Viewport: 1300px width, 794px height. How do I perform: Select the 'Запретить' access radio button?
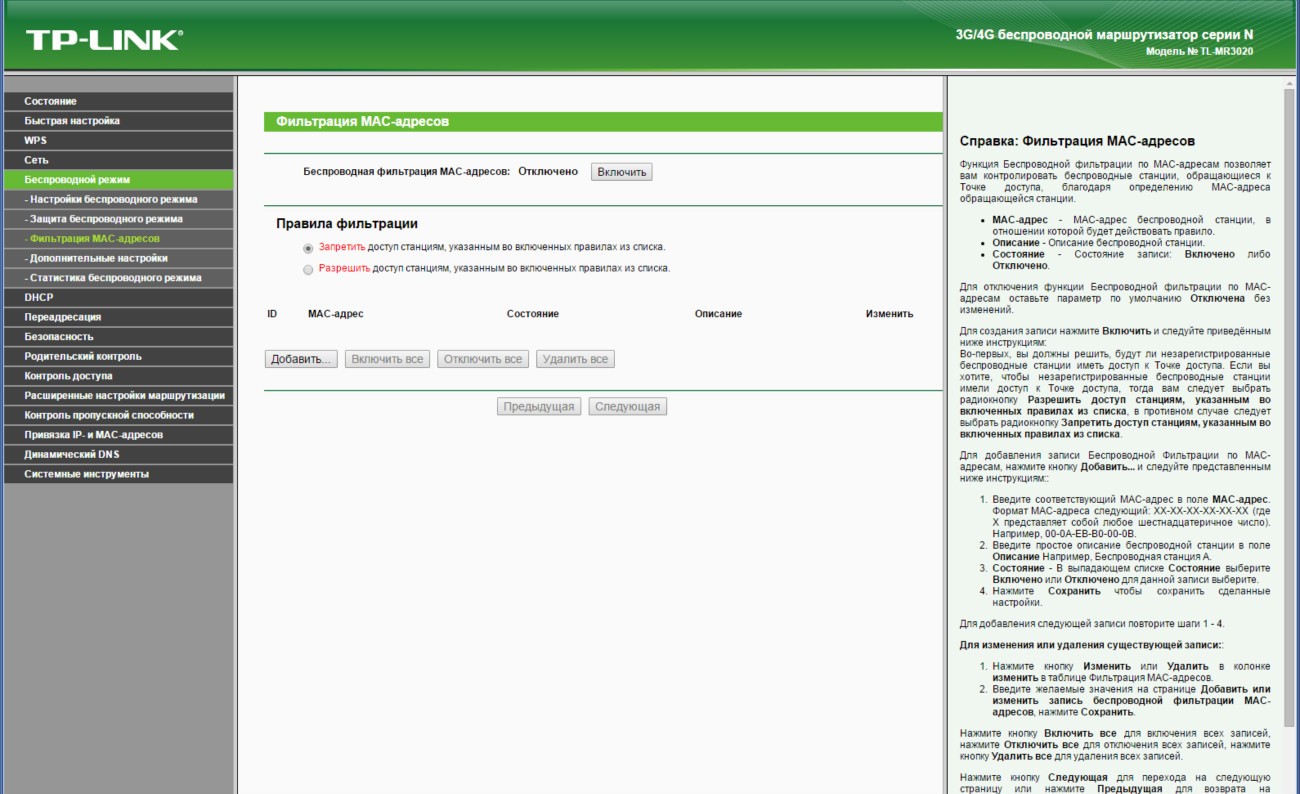(308, 247)
